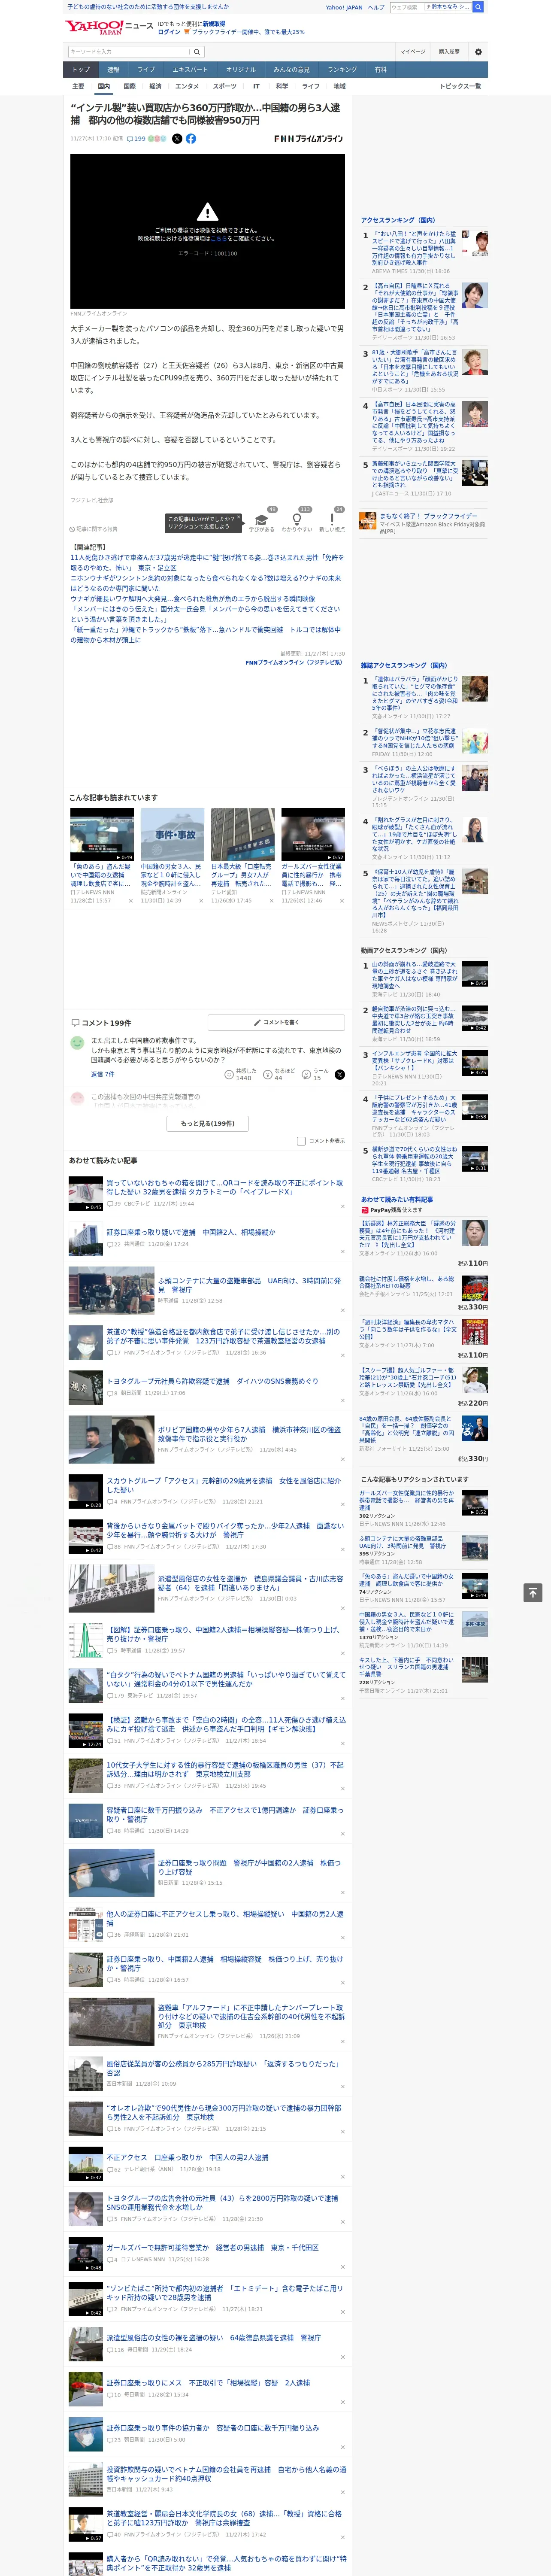Viewport: 551px width, 2576px height.
Task: Click green commenter avatar icon
Action: coord(77,1043)
